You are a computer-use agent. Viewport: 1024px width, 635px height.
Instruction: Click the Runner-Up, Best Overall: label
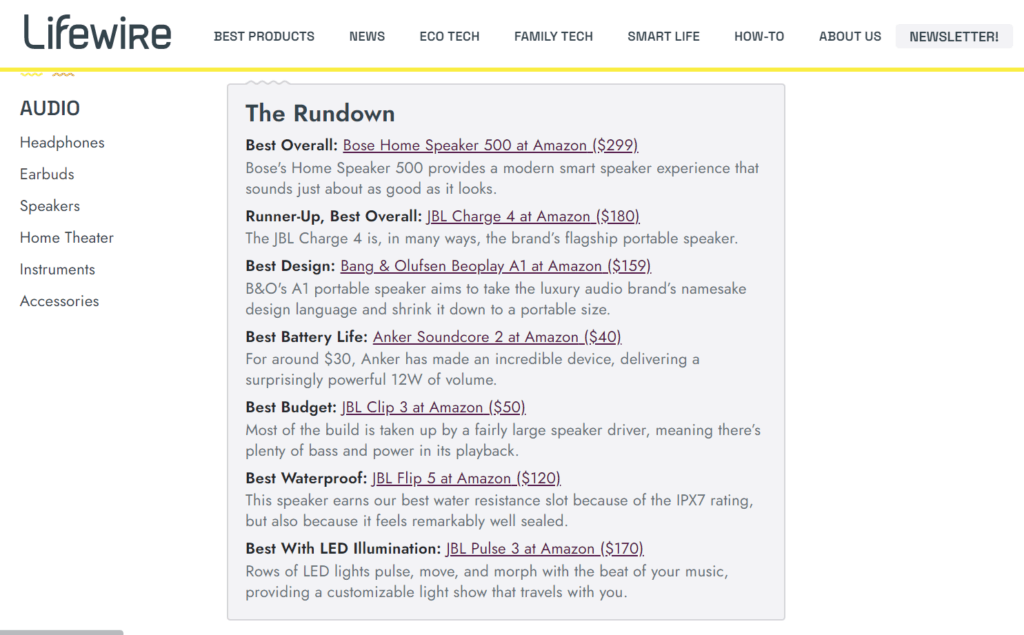334,216
